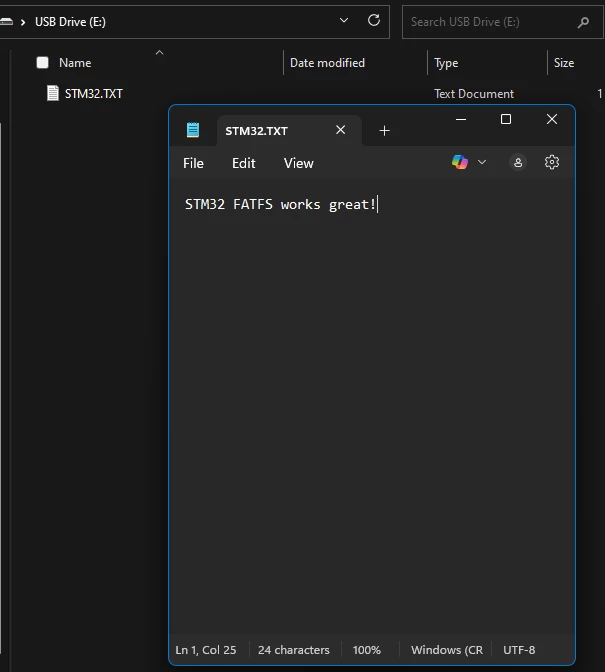Click the Search USB Drive (E:) field

click(x=502, y=22)
